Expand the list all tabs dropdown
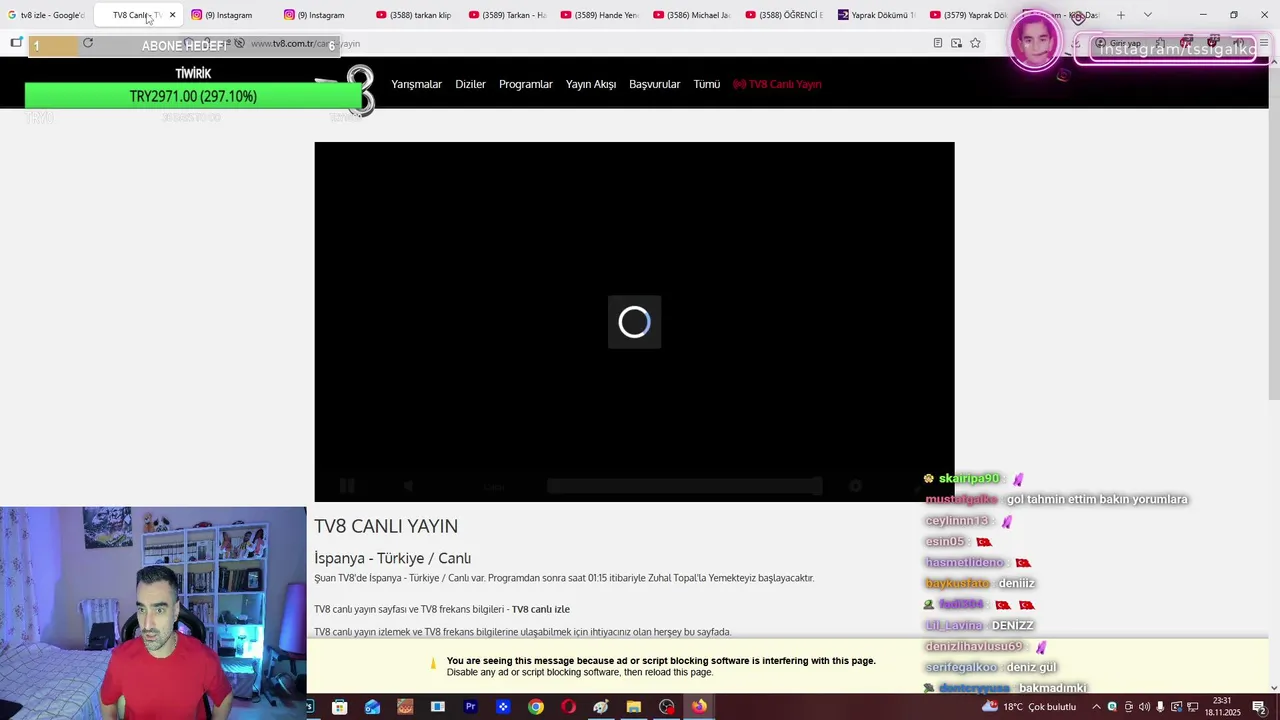 pyautogui.click(x=1147, y=15)
